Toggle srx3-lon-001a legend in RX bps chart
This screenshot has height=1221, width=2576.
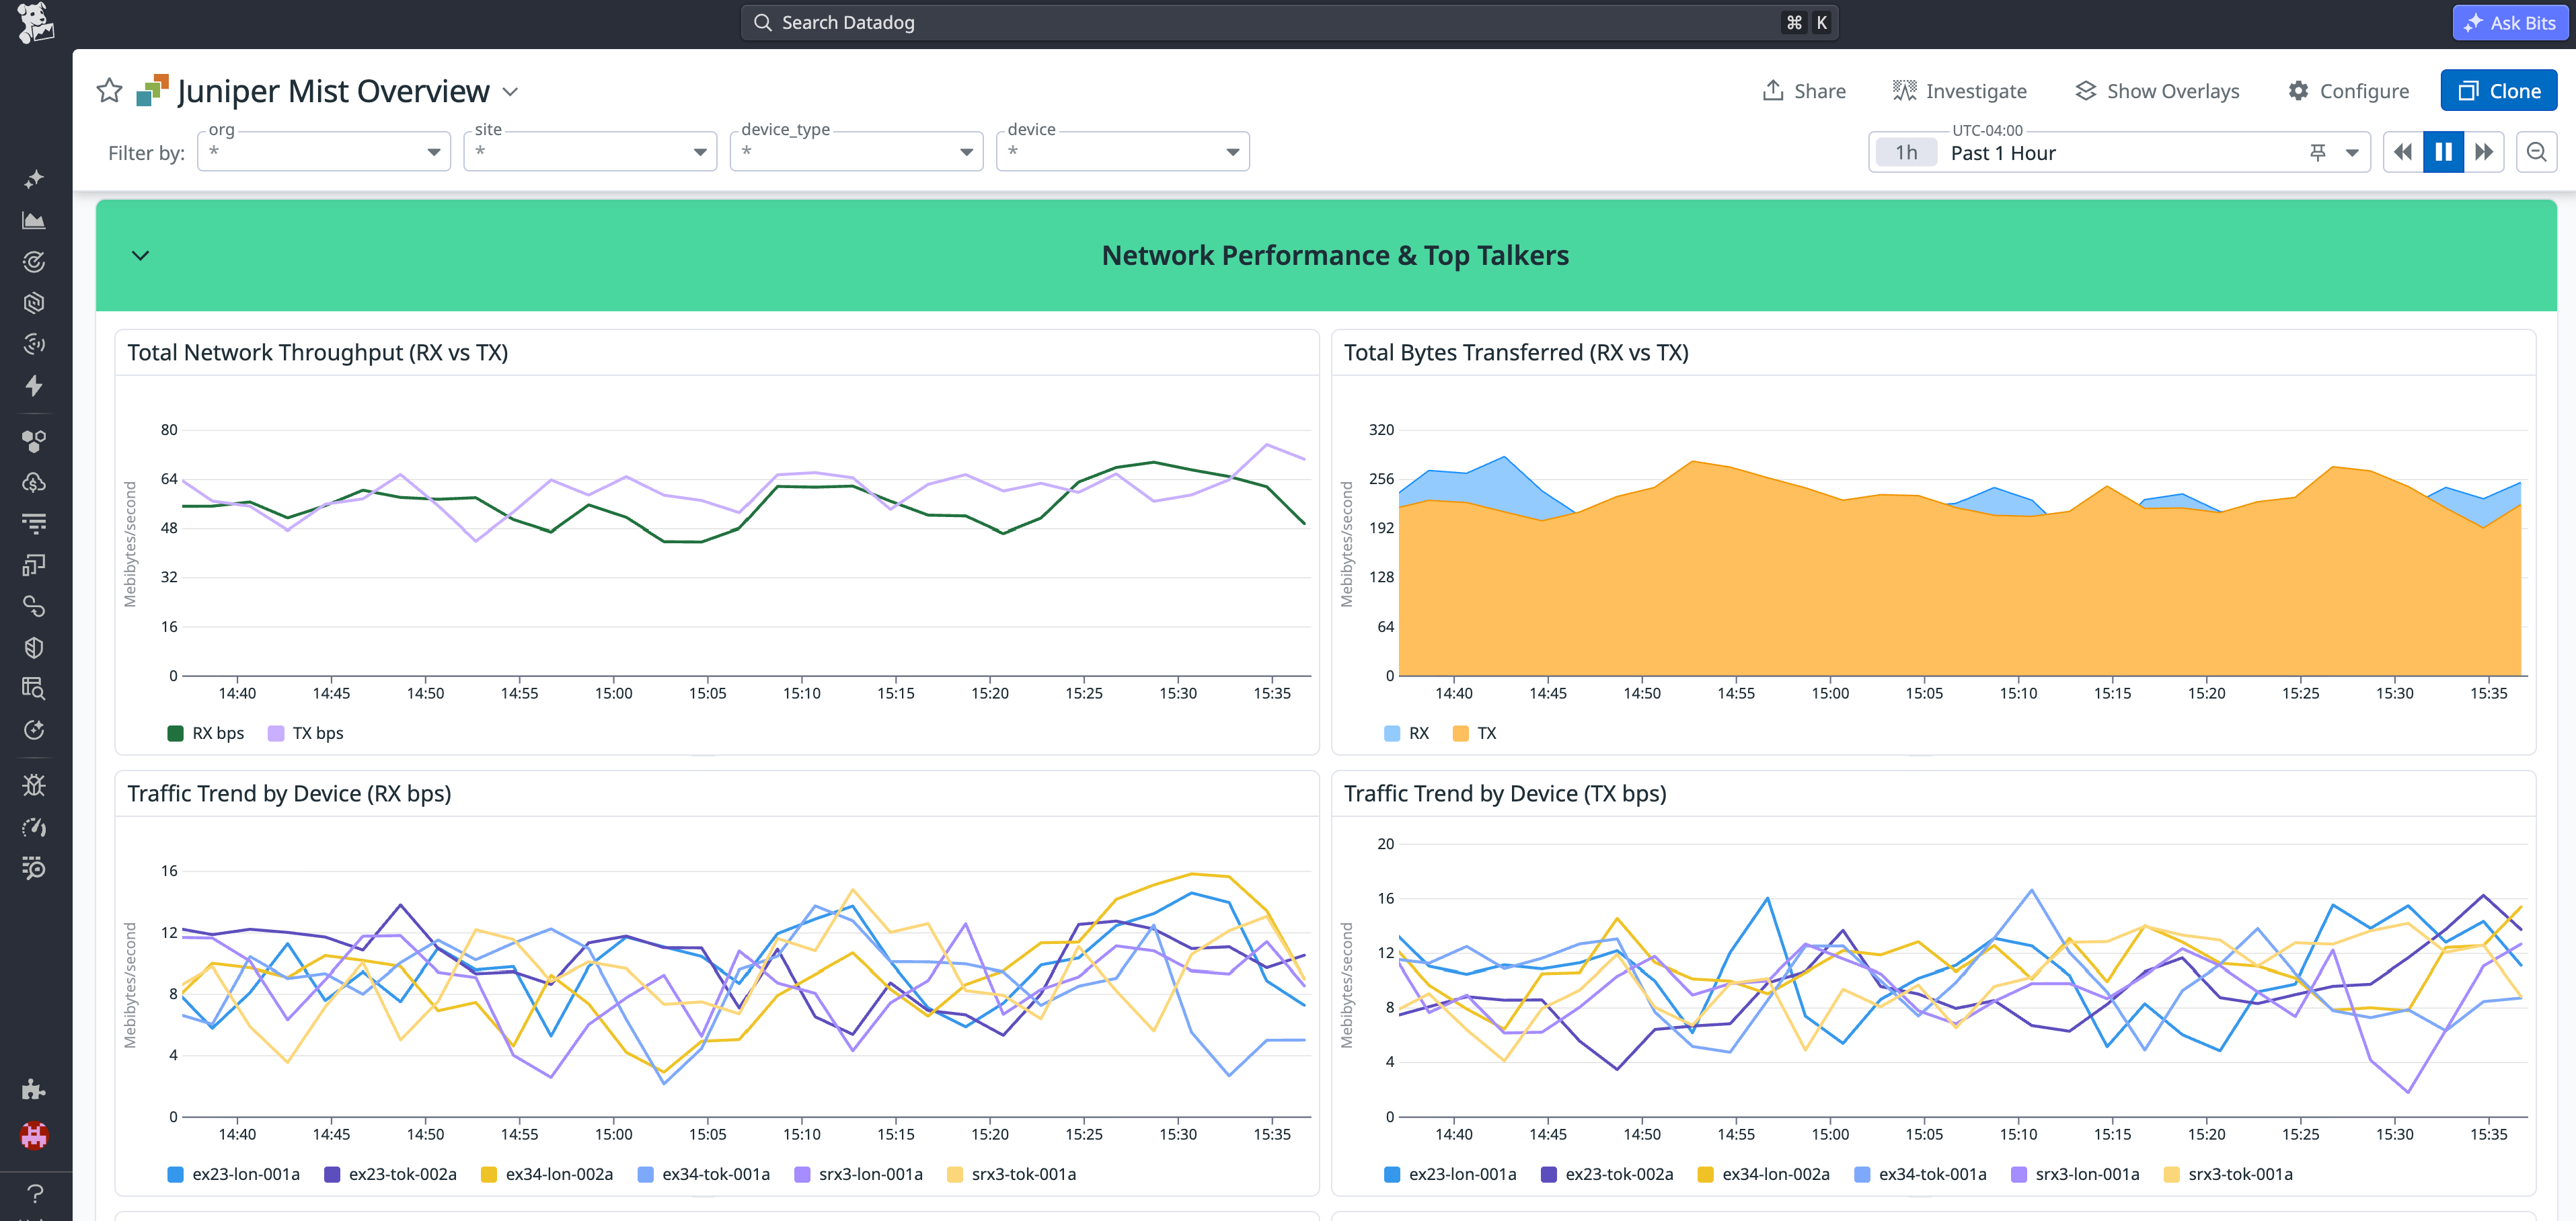point(858,1174)
